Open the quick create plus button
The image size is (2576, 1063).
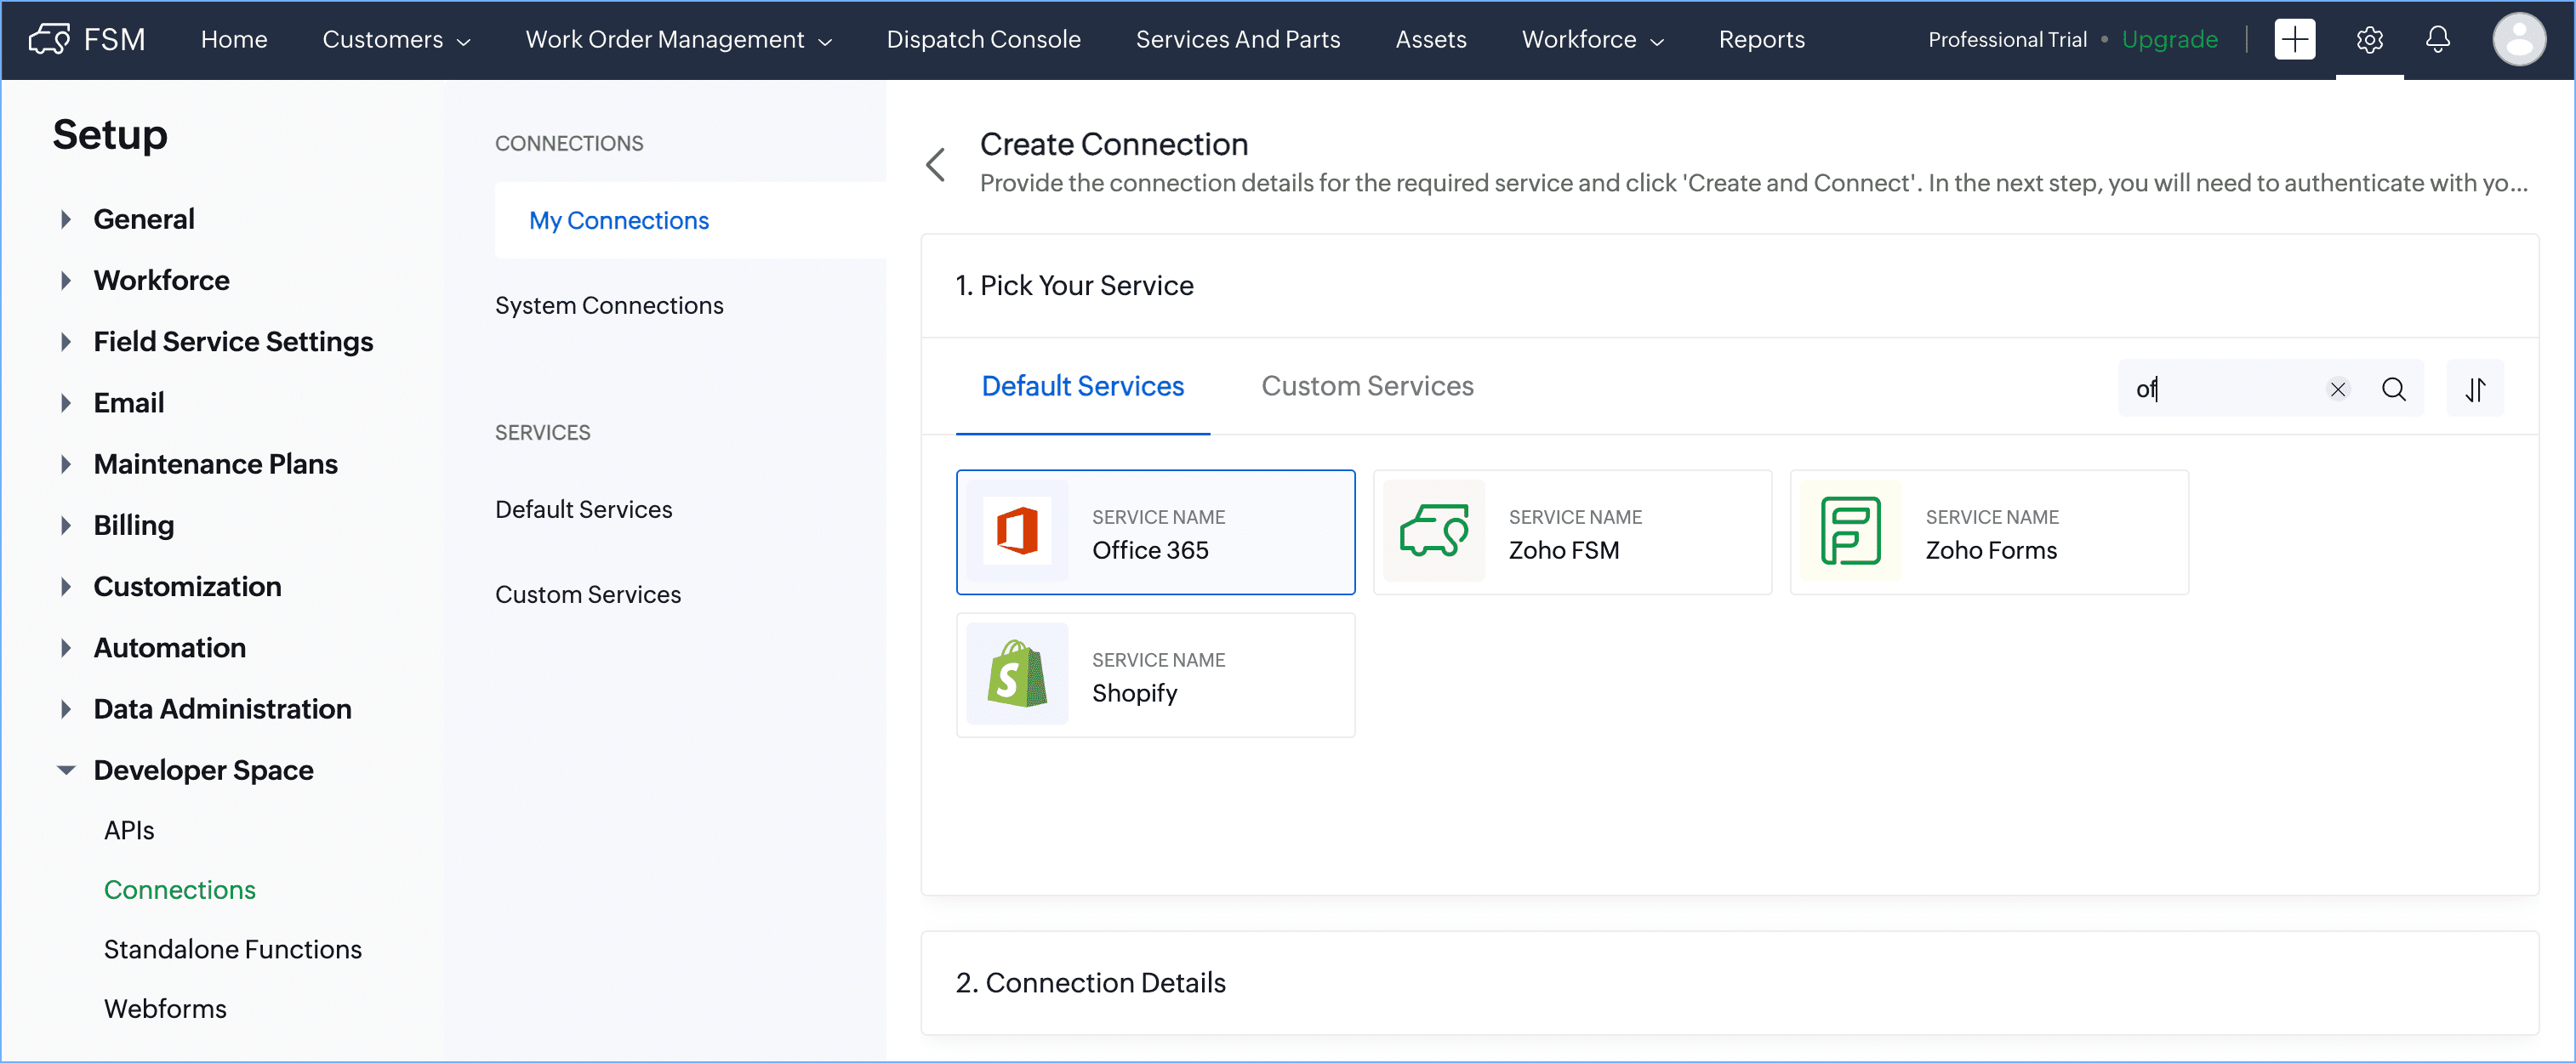(2294, 39)
